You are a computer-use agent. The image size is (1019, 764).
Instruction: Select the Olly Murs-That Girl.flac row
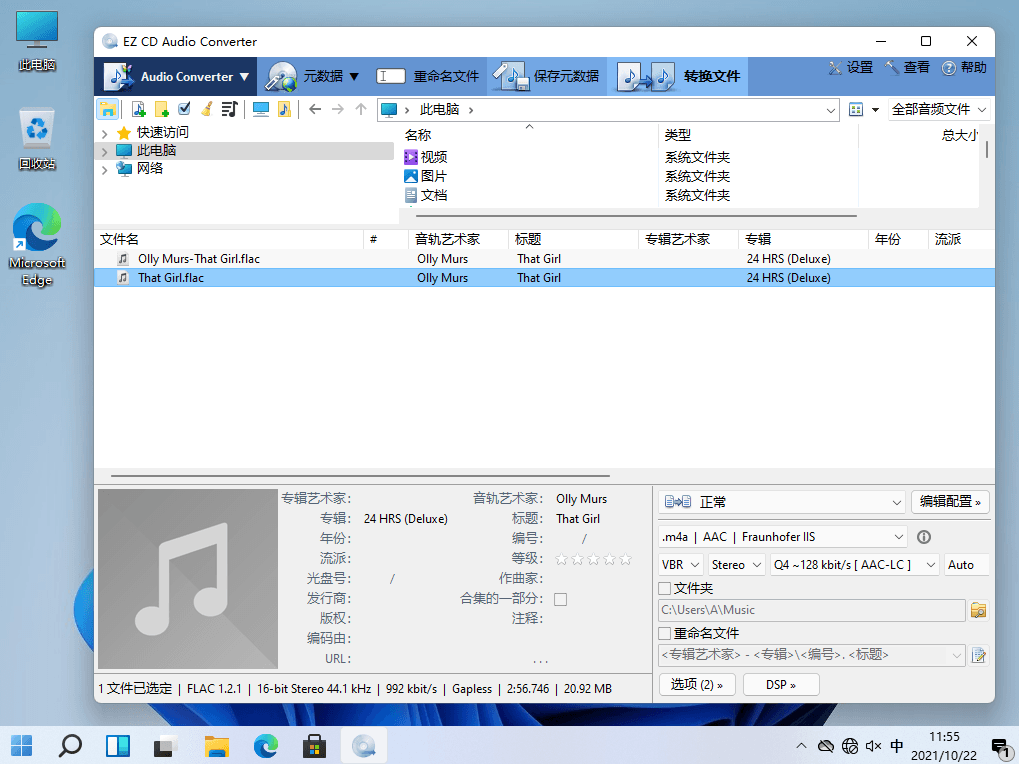[545, 259]
